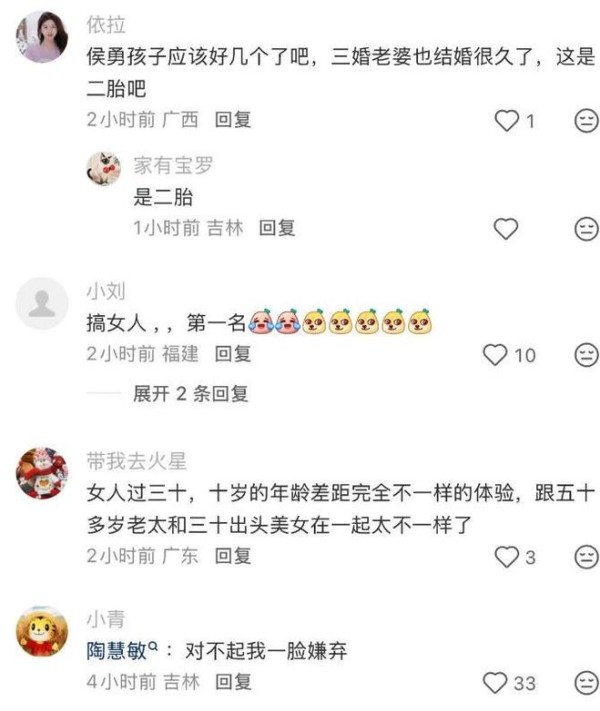Image resolution: width=600 pixels, height=711 pixels.
Task: Dislike 小青's comment via face icon
Action: click(586, 683)
